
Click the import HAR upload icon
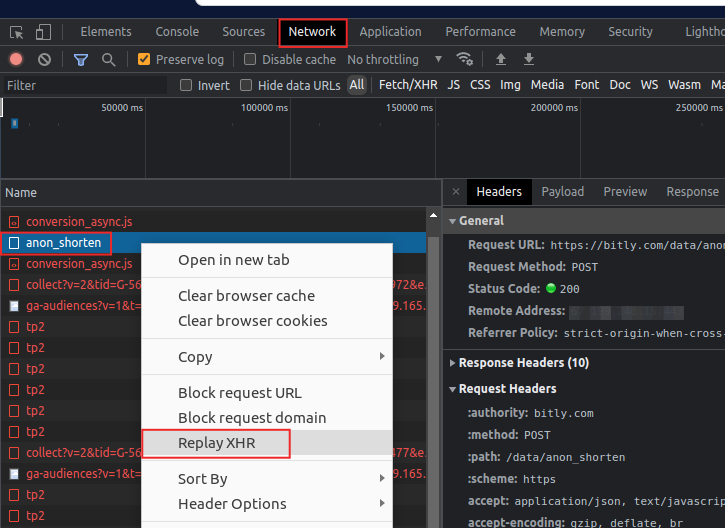[501, 59]
